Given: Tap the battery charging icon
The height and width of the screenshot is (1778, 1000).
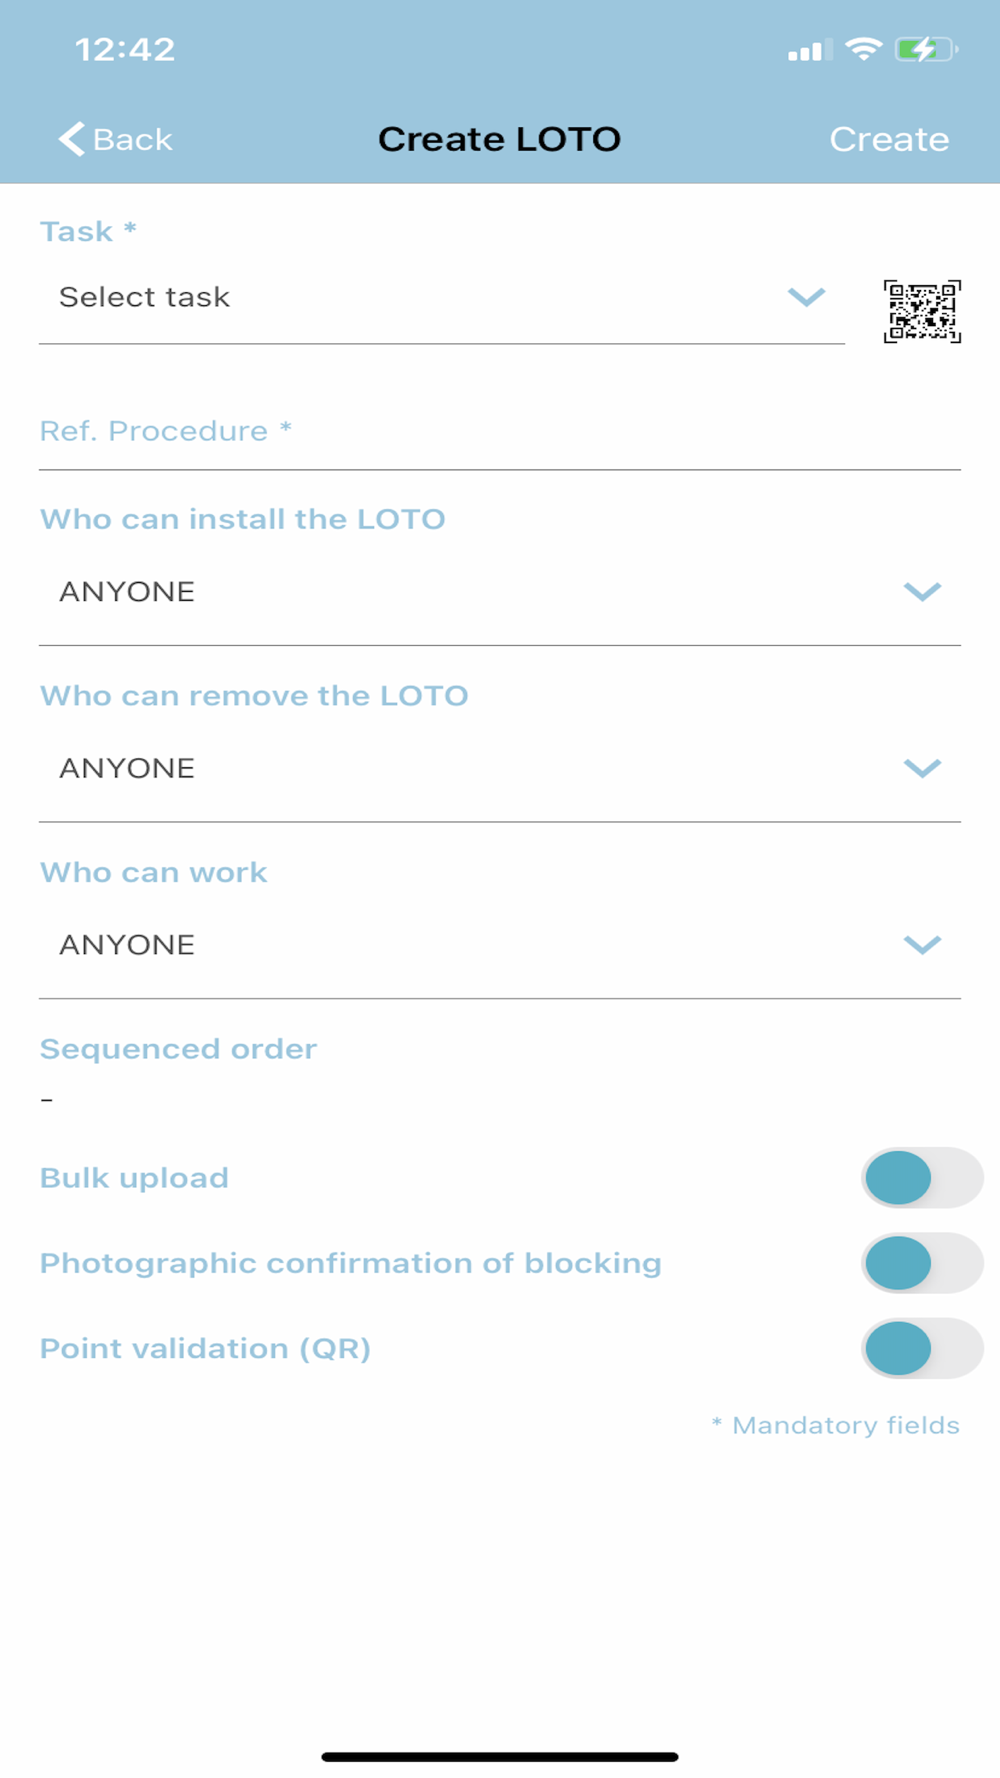Looking at the screenshot, I should point(926,49).
